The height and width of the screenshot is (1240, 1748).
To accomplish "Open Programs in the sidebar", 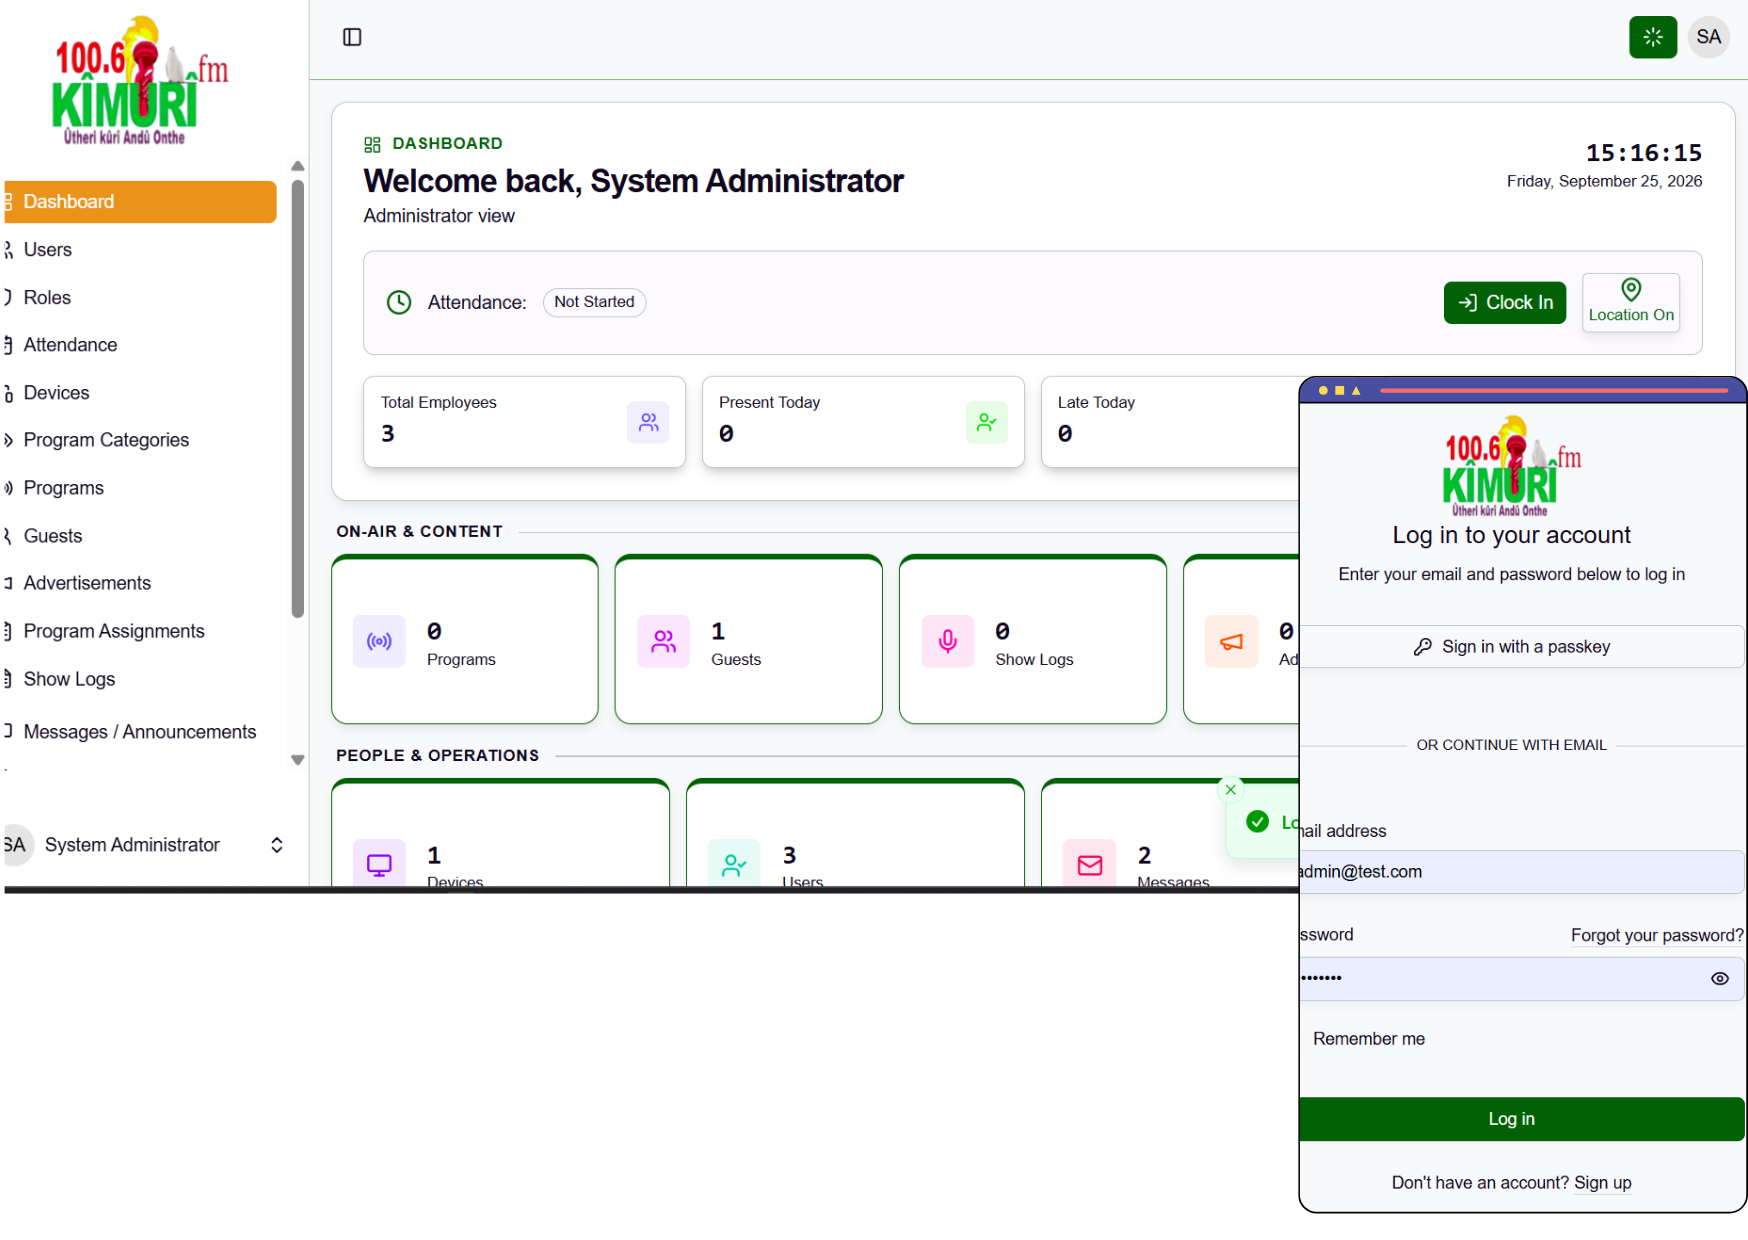I will [x=140, y=488].
